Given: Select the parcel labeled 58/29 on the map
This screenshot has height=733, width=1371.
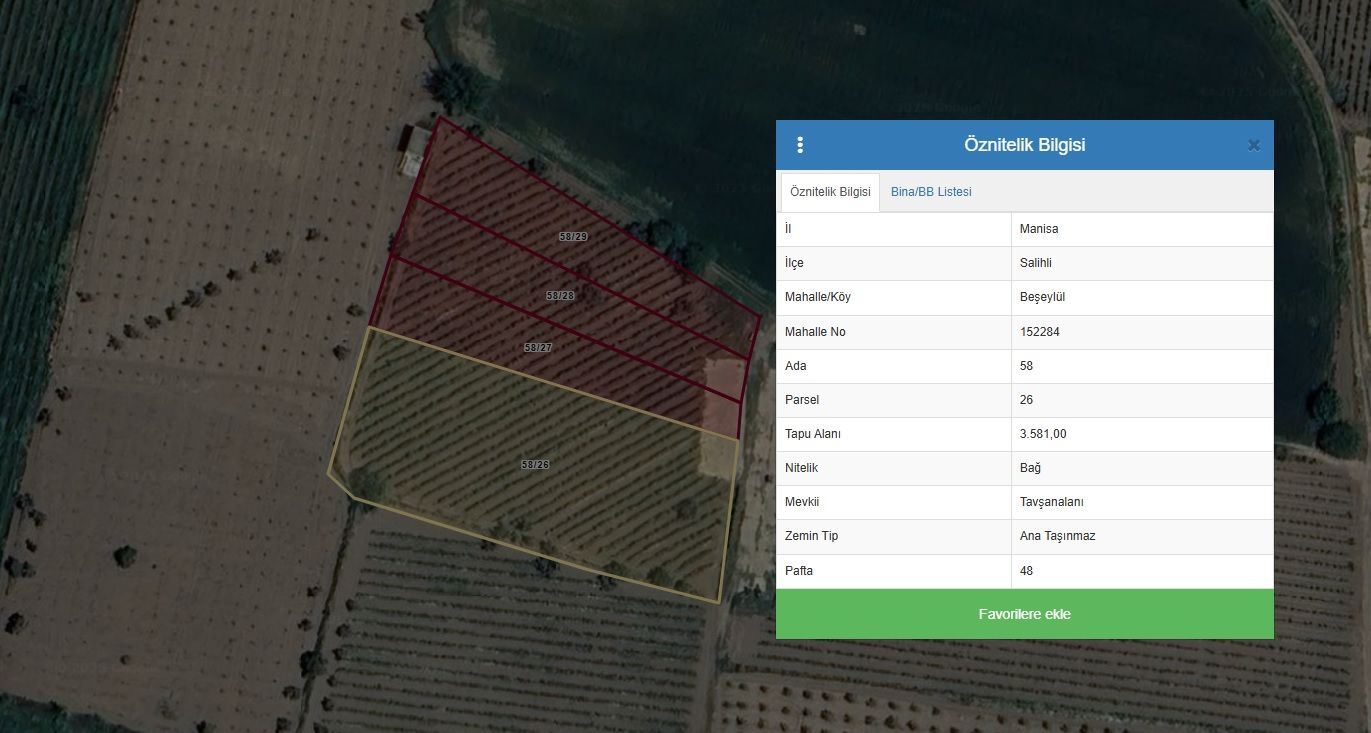Looking at the screenshot, I should click(573, 237).
